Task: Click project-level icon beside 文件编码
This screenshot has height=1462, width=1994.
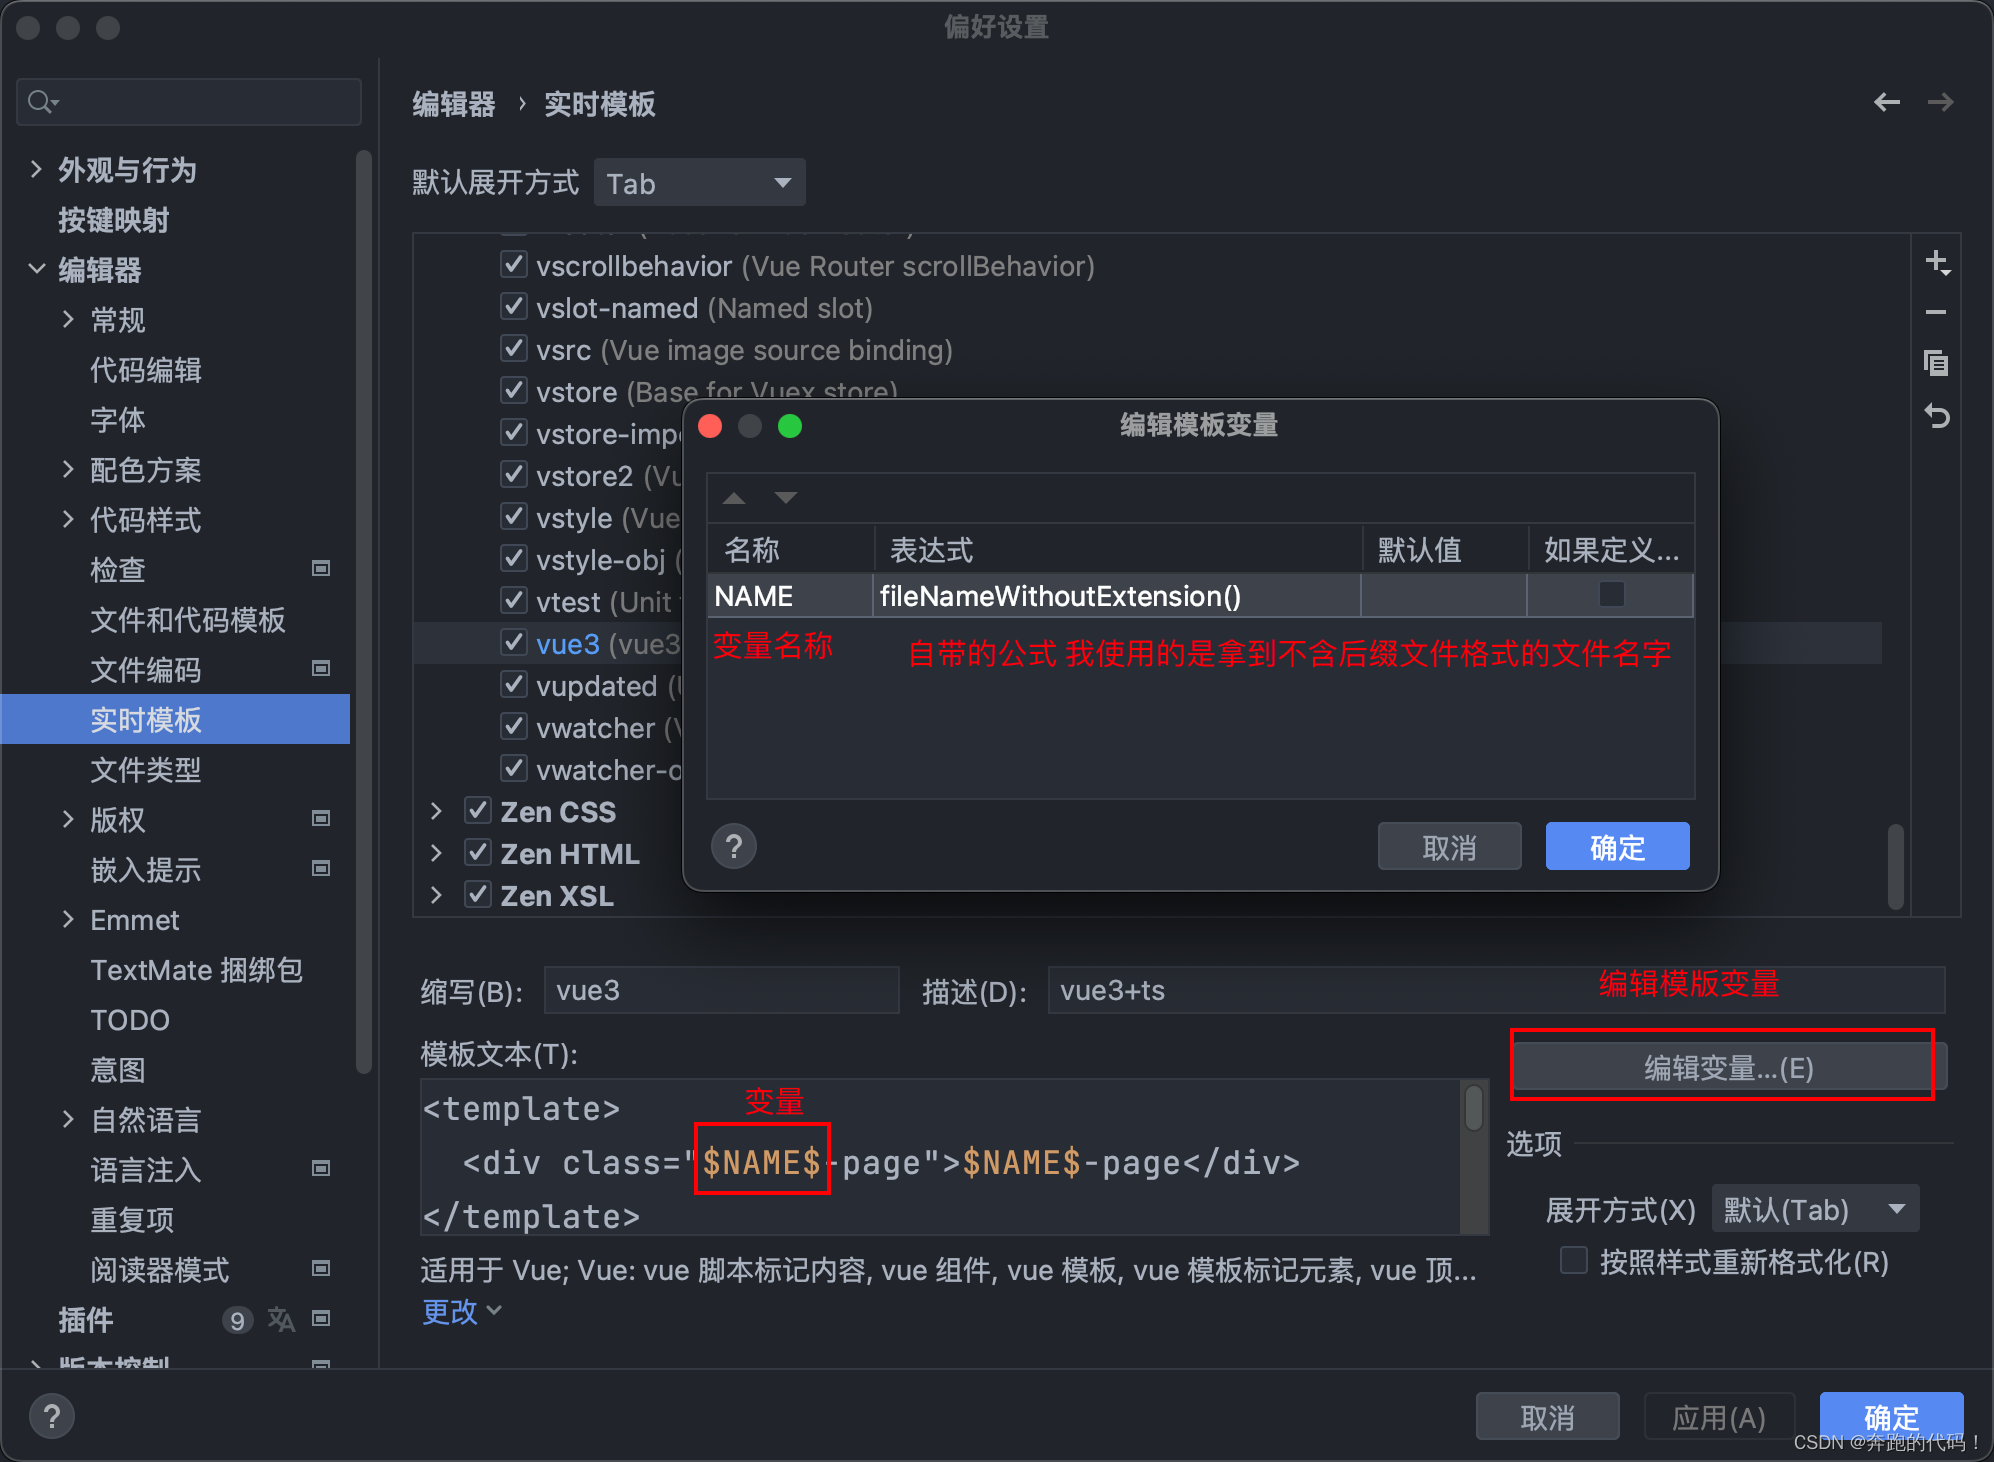Action: 321,668
